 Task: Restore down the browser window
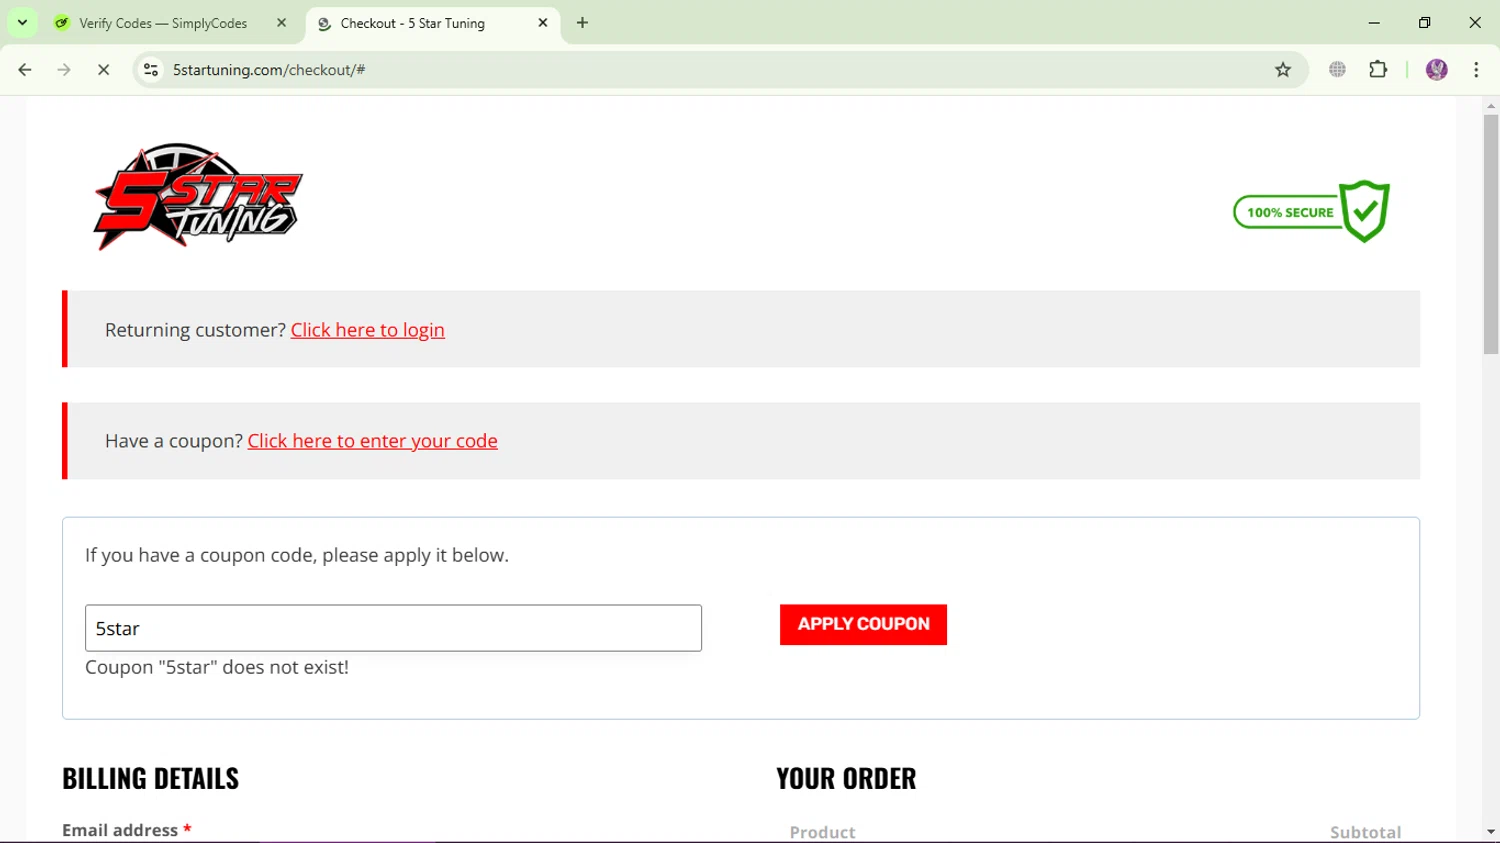tap(1425, 23)
